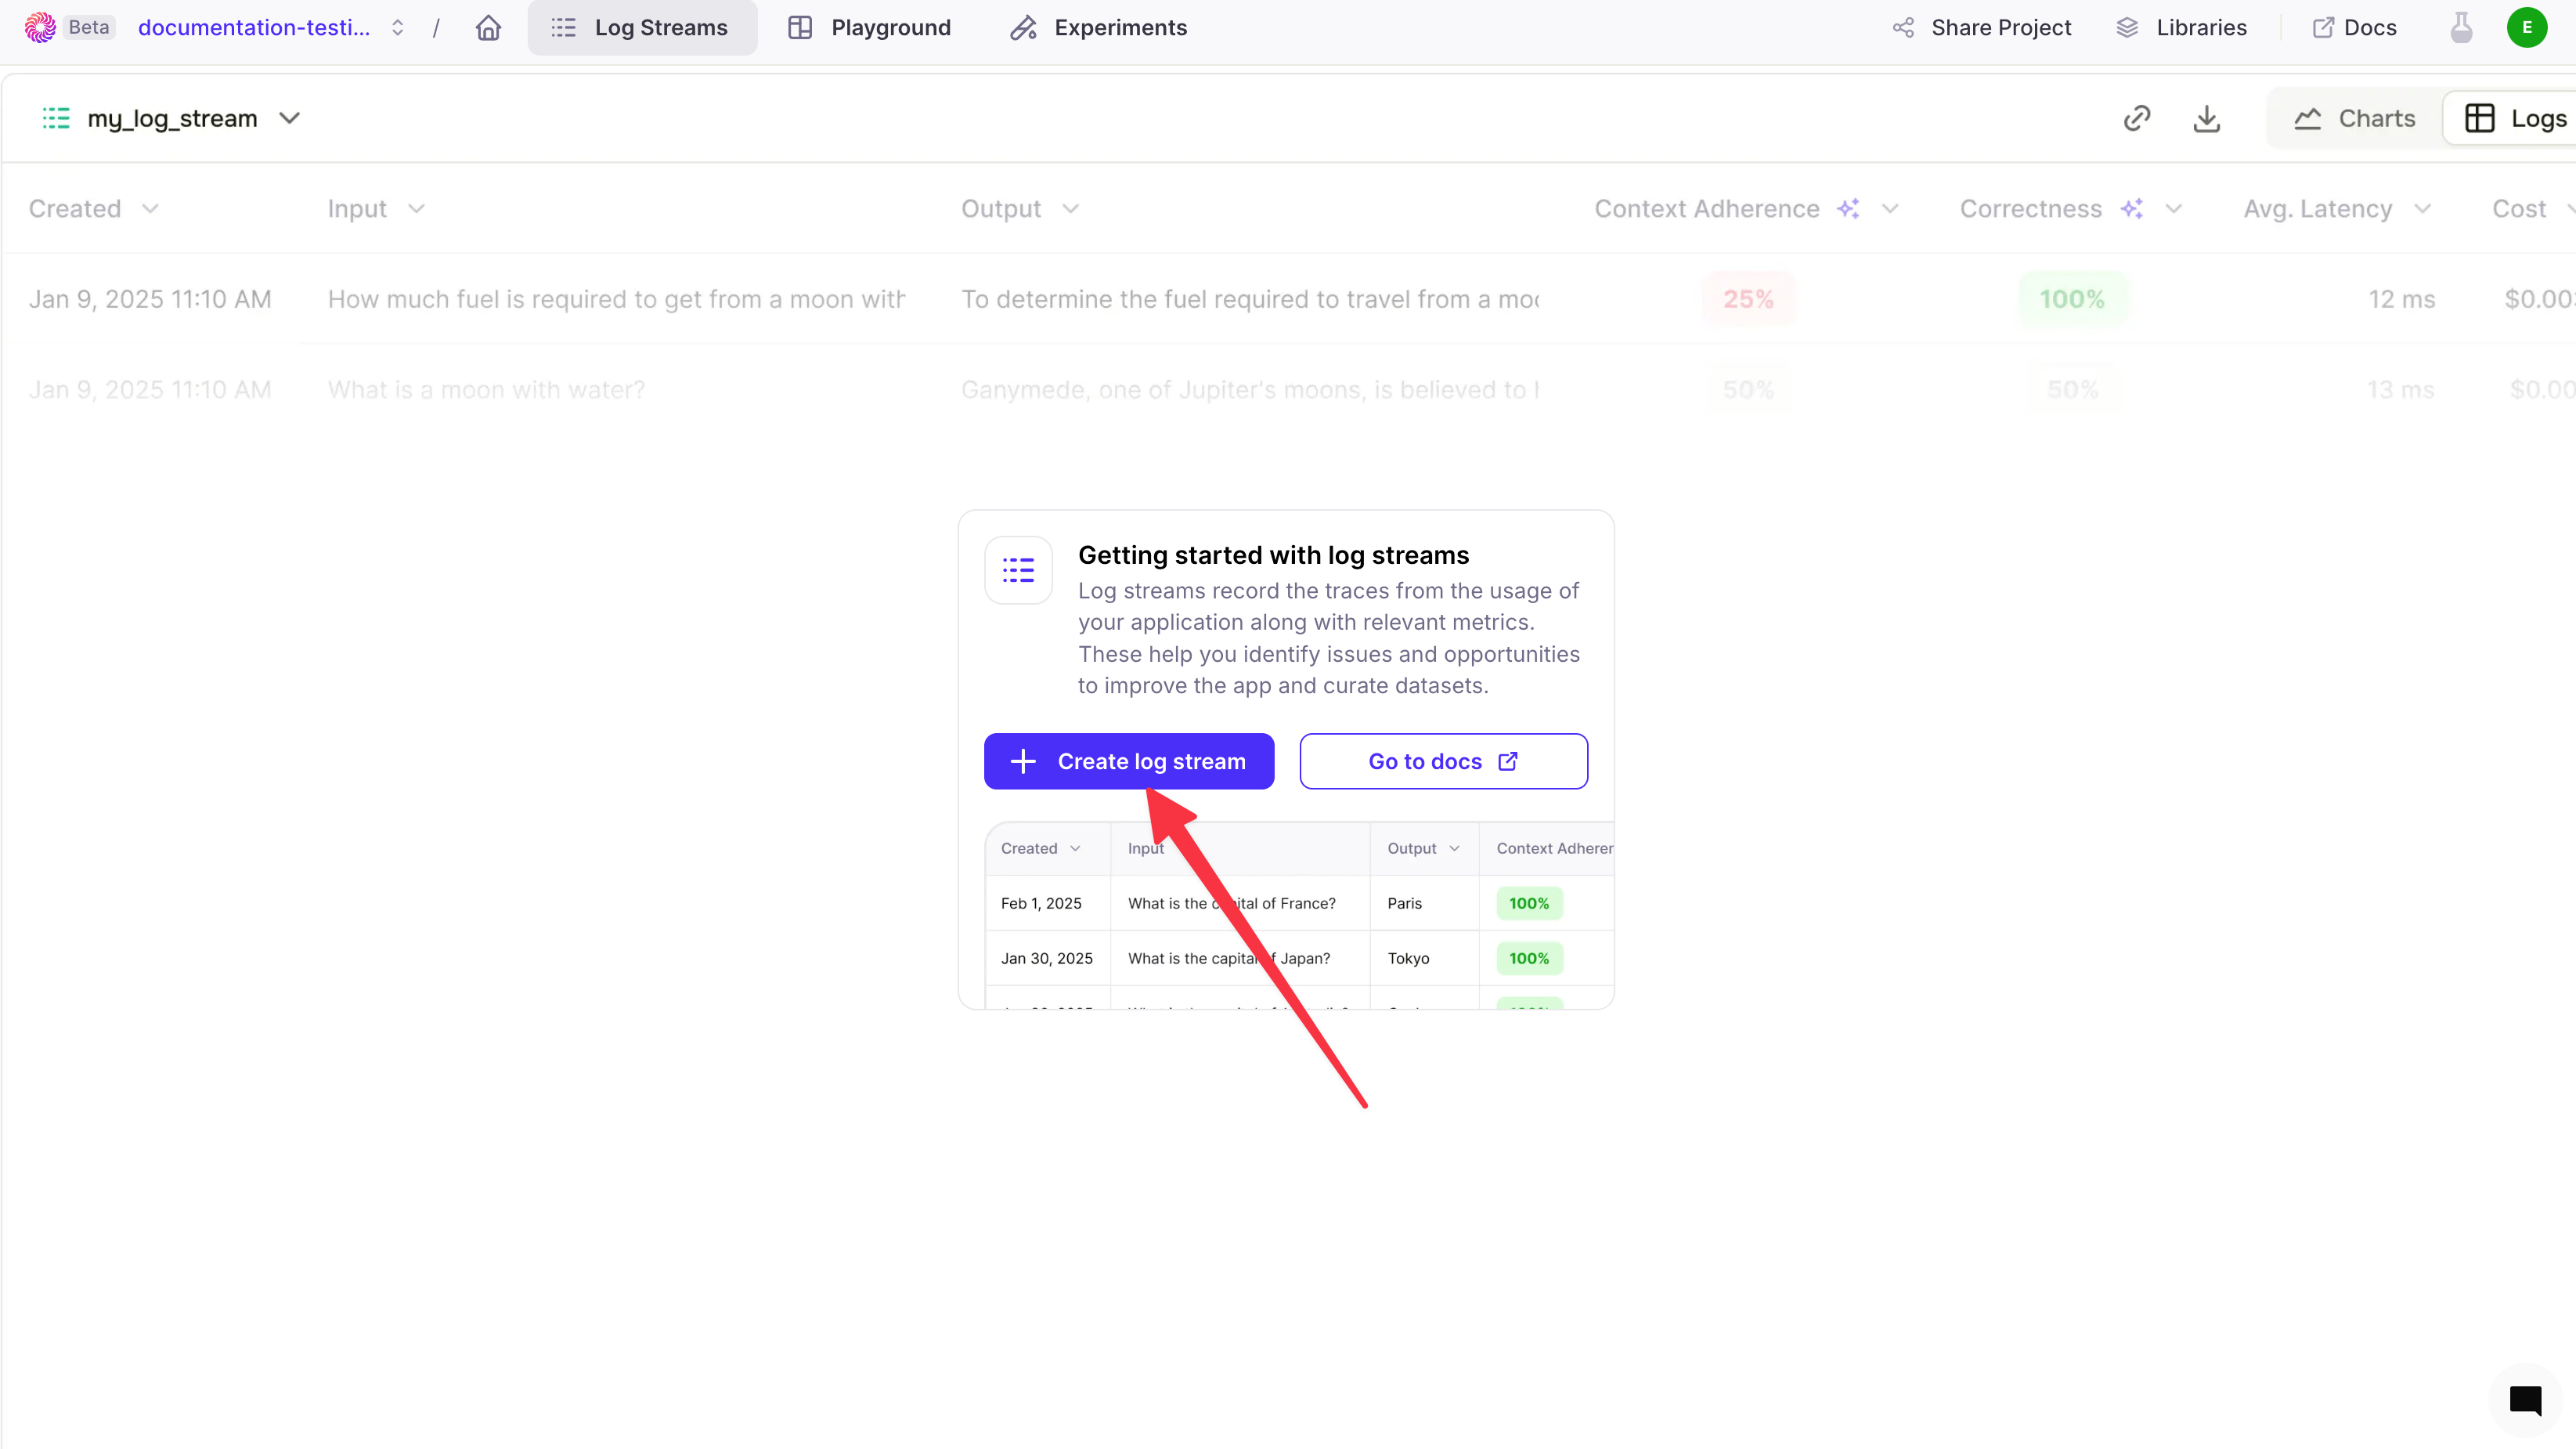Open the chat bubble widget
This screenshot has height=1449, width=2576.
click(2525, 1400)
